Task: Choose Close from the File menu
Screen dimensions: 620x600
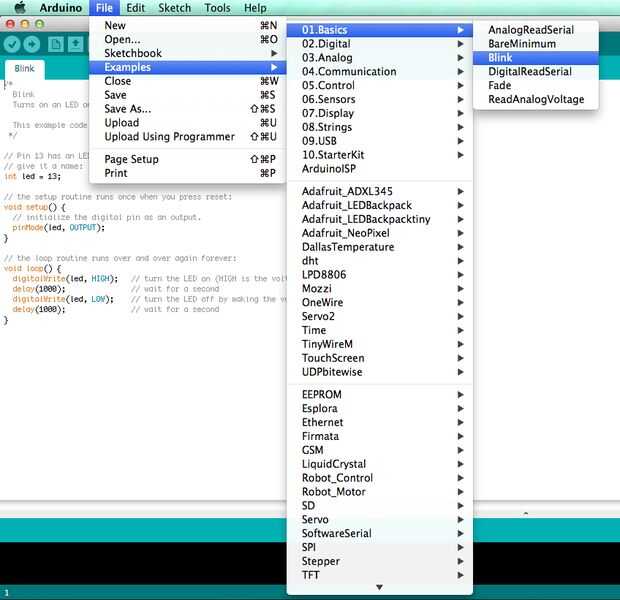Action: [x=187, y=81]
